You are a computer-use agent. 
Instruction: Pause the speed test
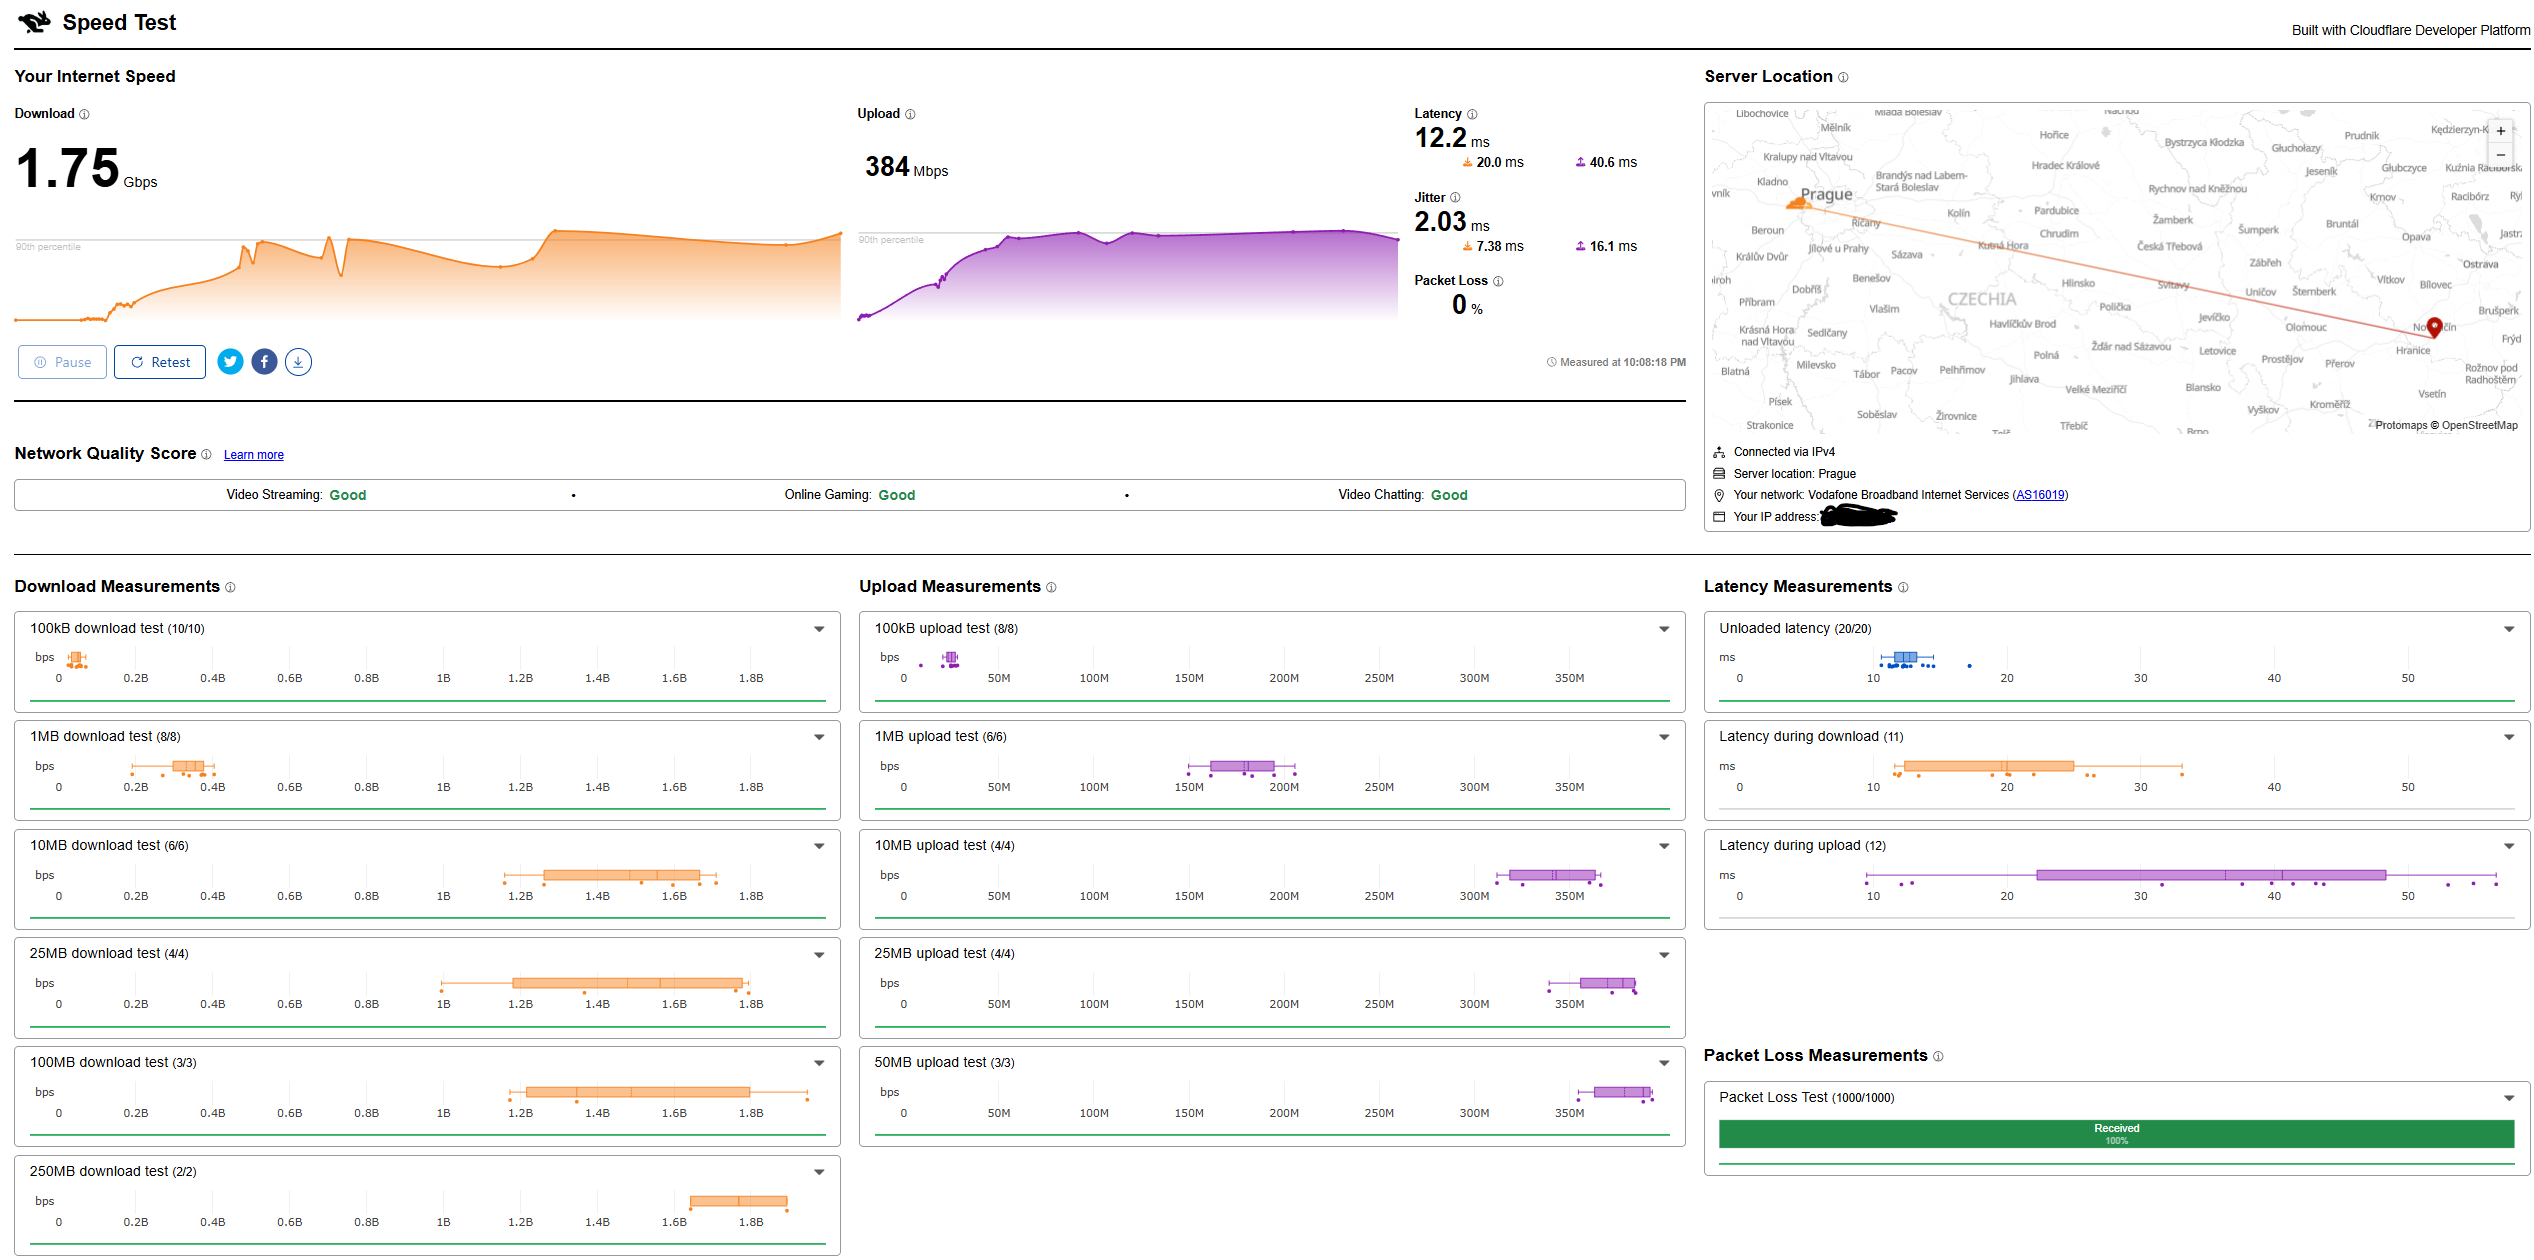click(62, 362)
